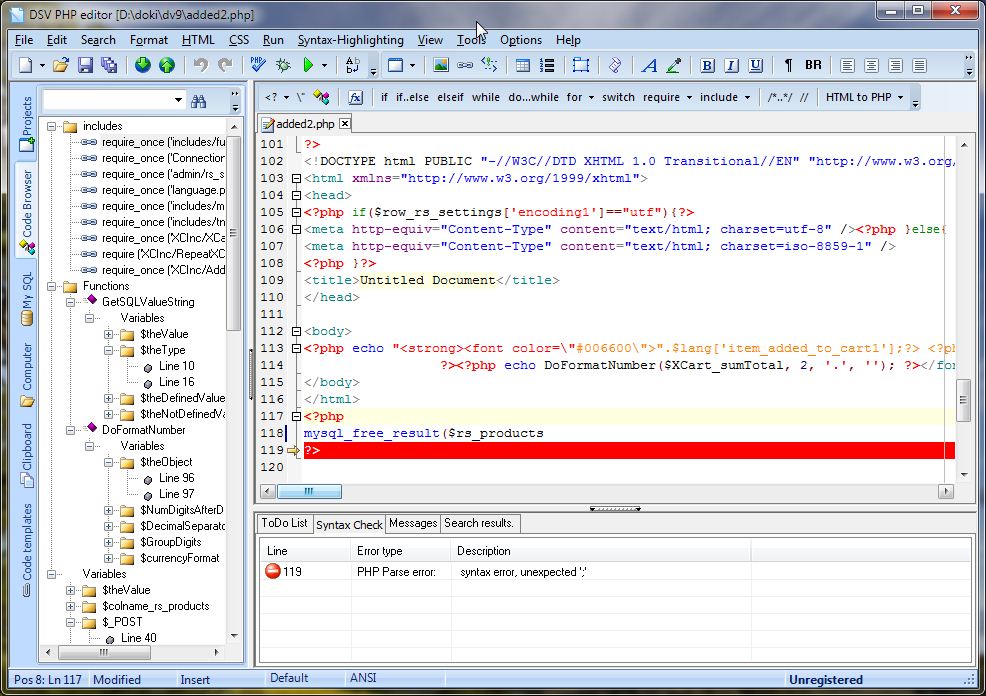
Task: Switch to the Search results tab
Action: click(479, 523)
